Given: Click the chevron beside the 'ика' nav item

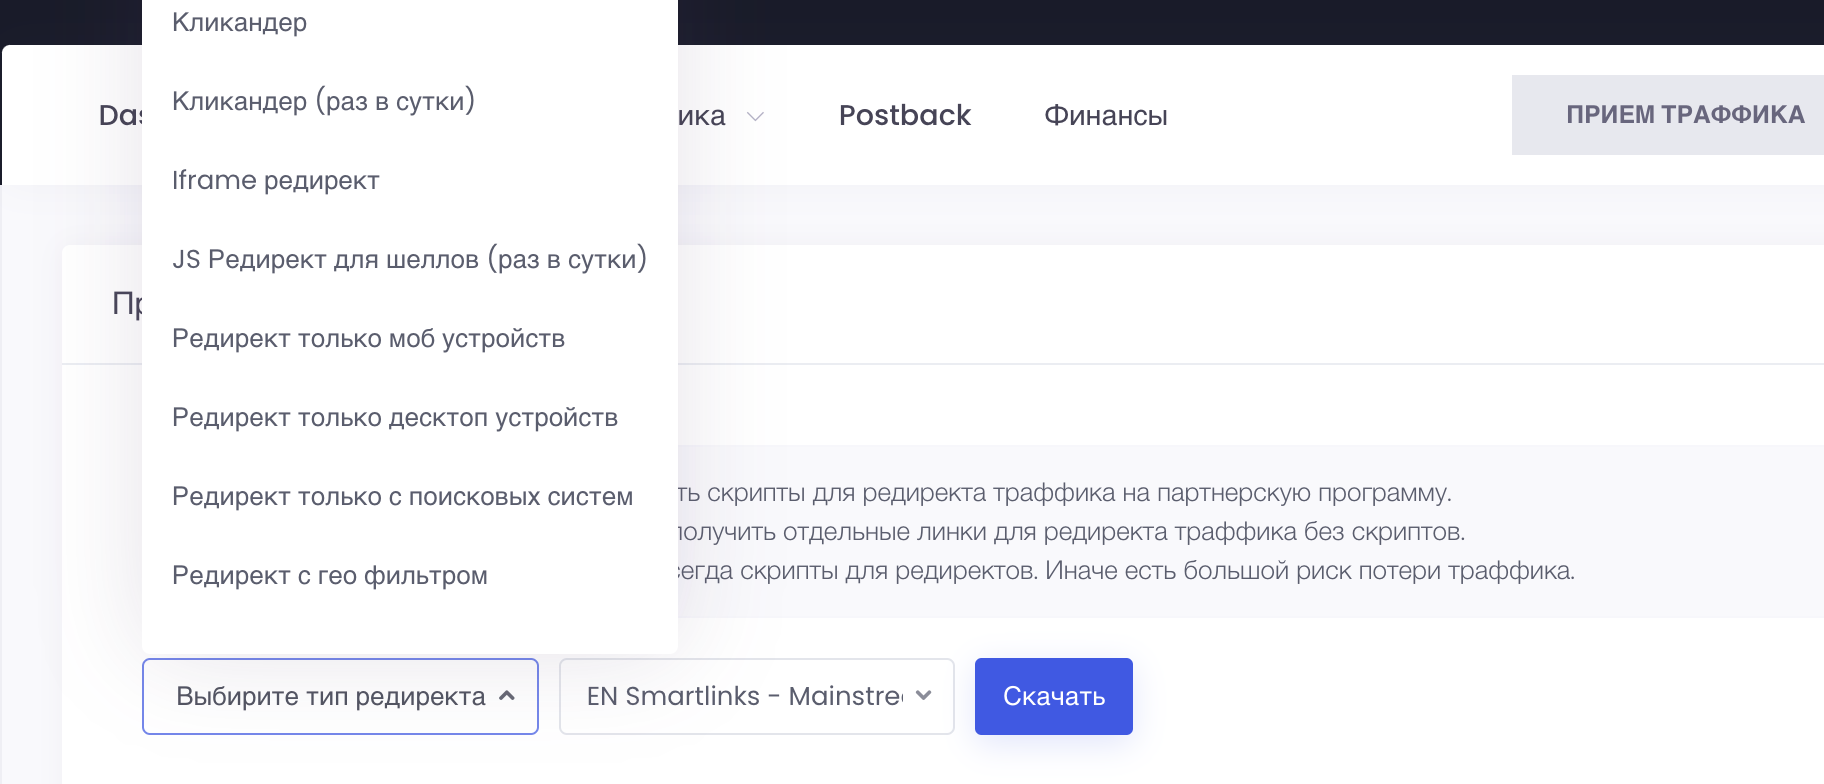Looking at the screenshot, I should click(756, 116).
